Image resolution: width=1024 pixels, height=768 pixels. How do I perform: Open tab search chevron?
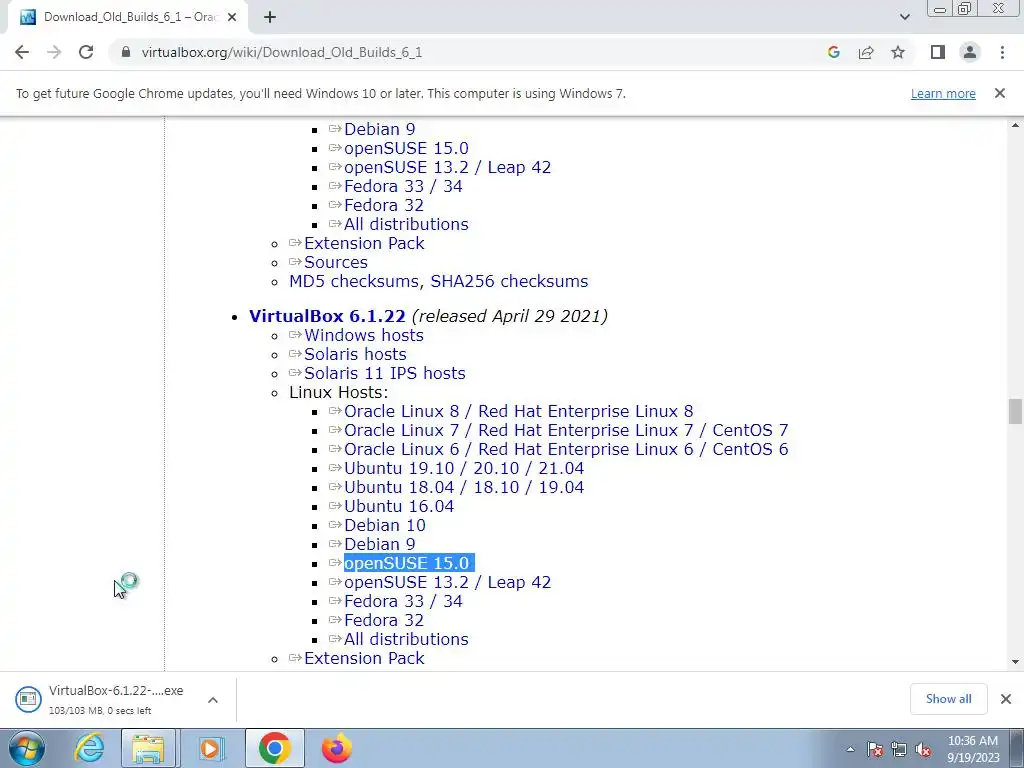pos(904,17)
